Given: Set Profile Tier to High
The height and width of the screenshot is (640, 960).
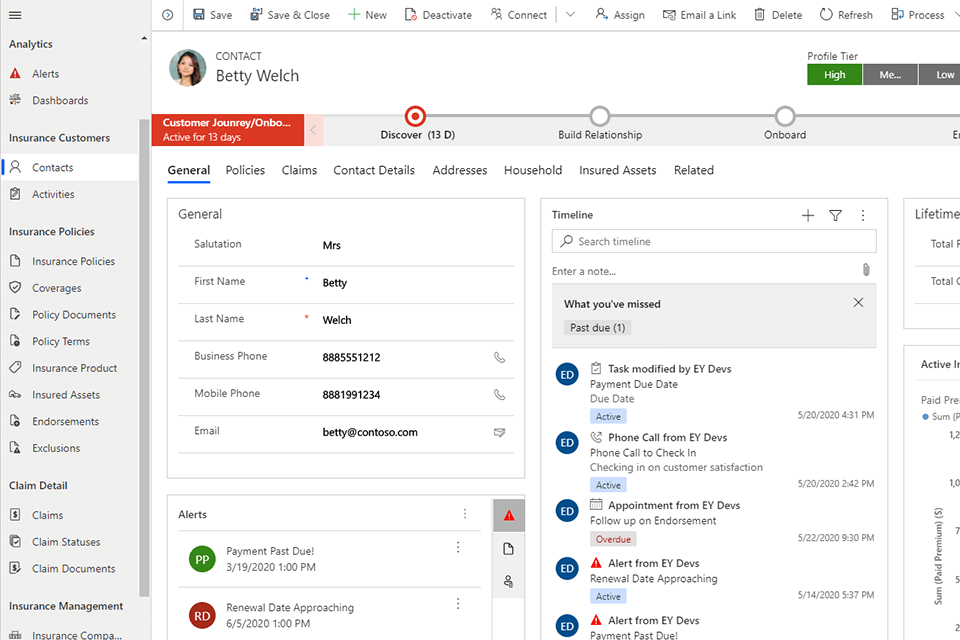Looking at the screenshot, I should point(834,75).
